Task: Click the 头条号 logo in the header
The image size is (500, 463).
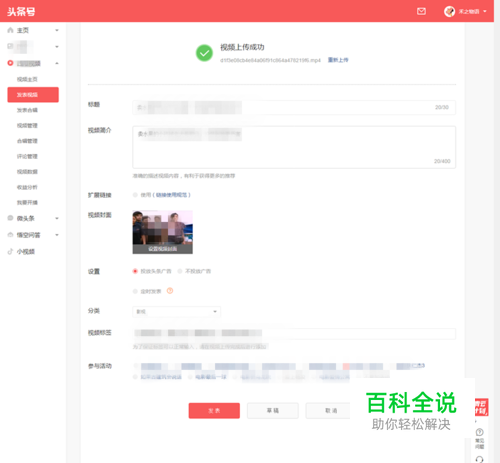Action: tap(21, 12)
